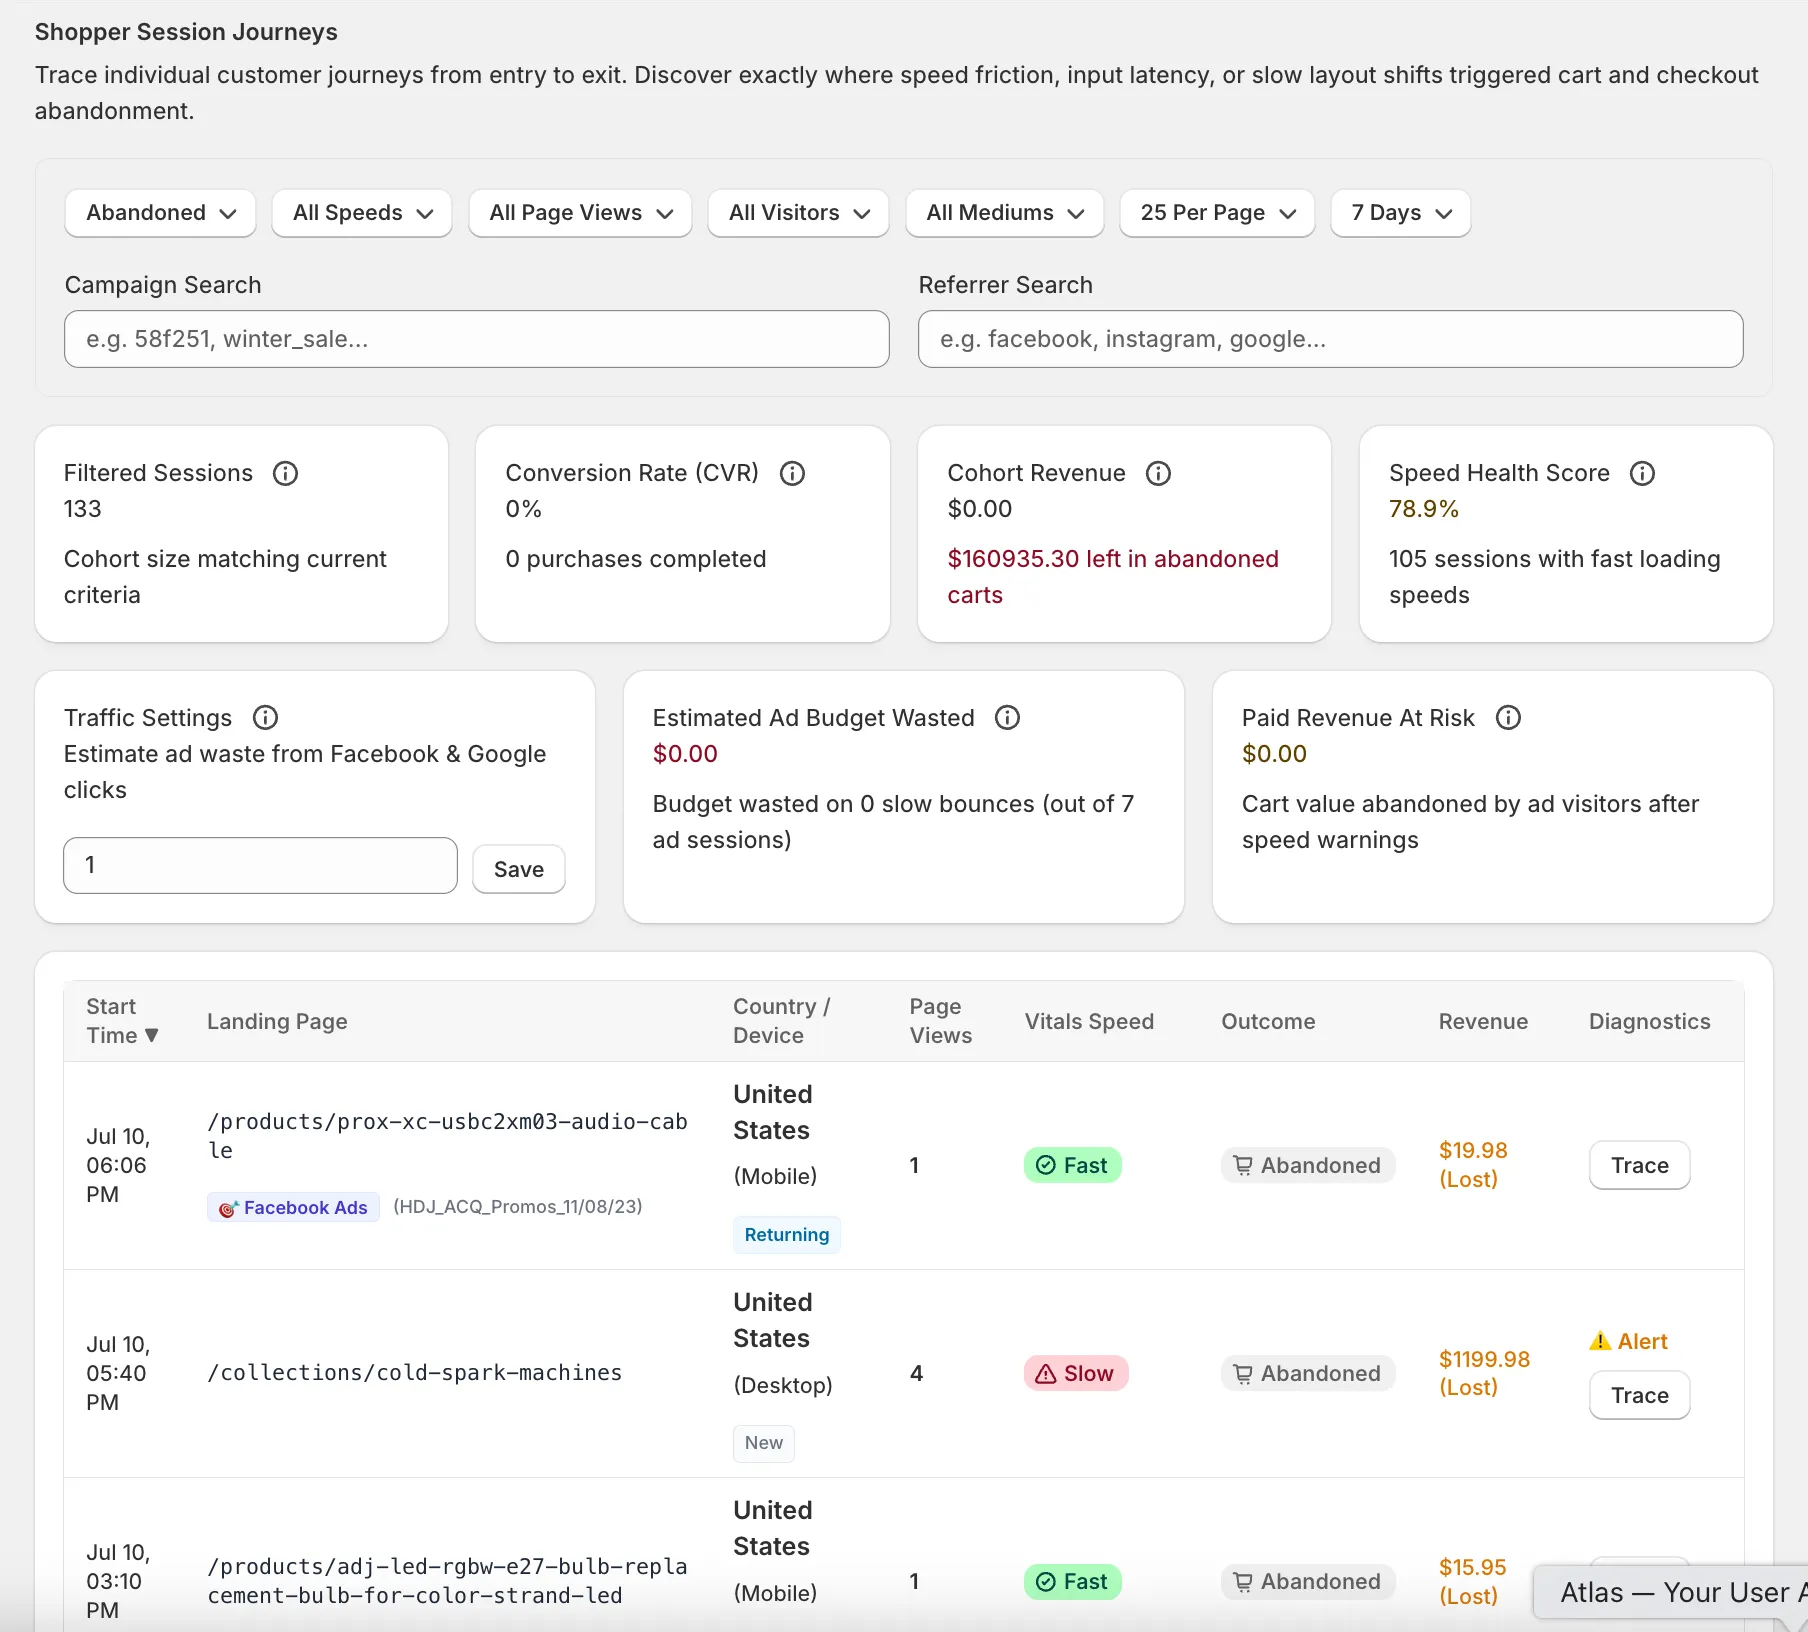Open the Abandoned outcome filter dropdown

point(160,213)
